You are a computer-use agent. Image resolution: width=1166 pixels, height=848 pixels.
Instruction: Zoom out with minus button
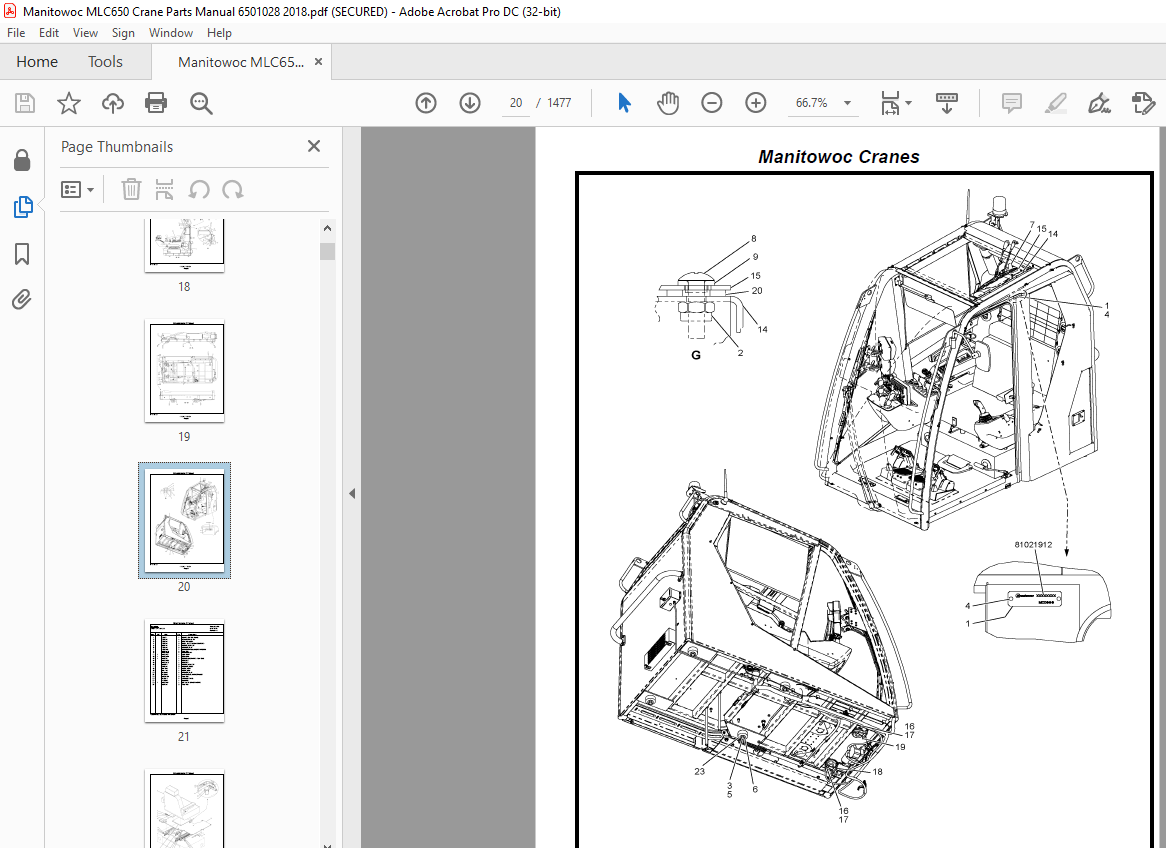click(712, 103)
